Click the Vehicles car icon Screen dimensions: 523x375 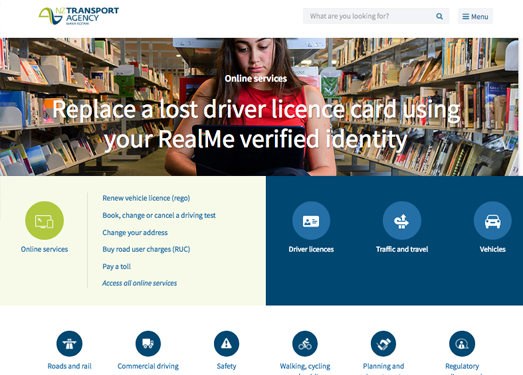coord(493,221)
